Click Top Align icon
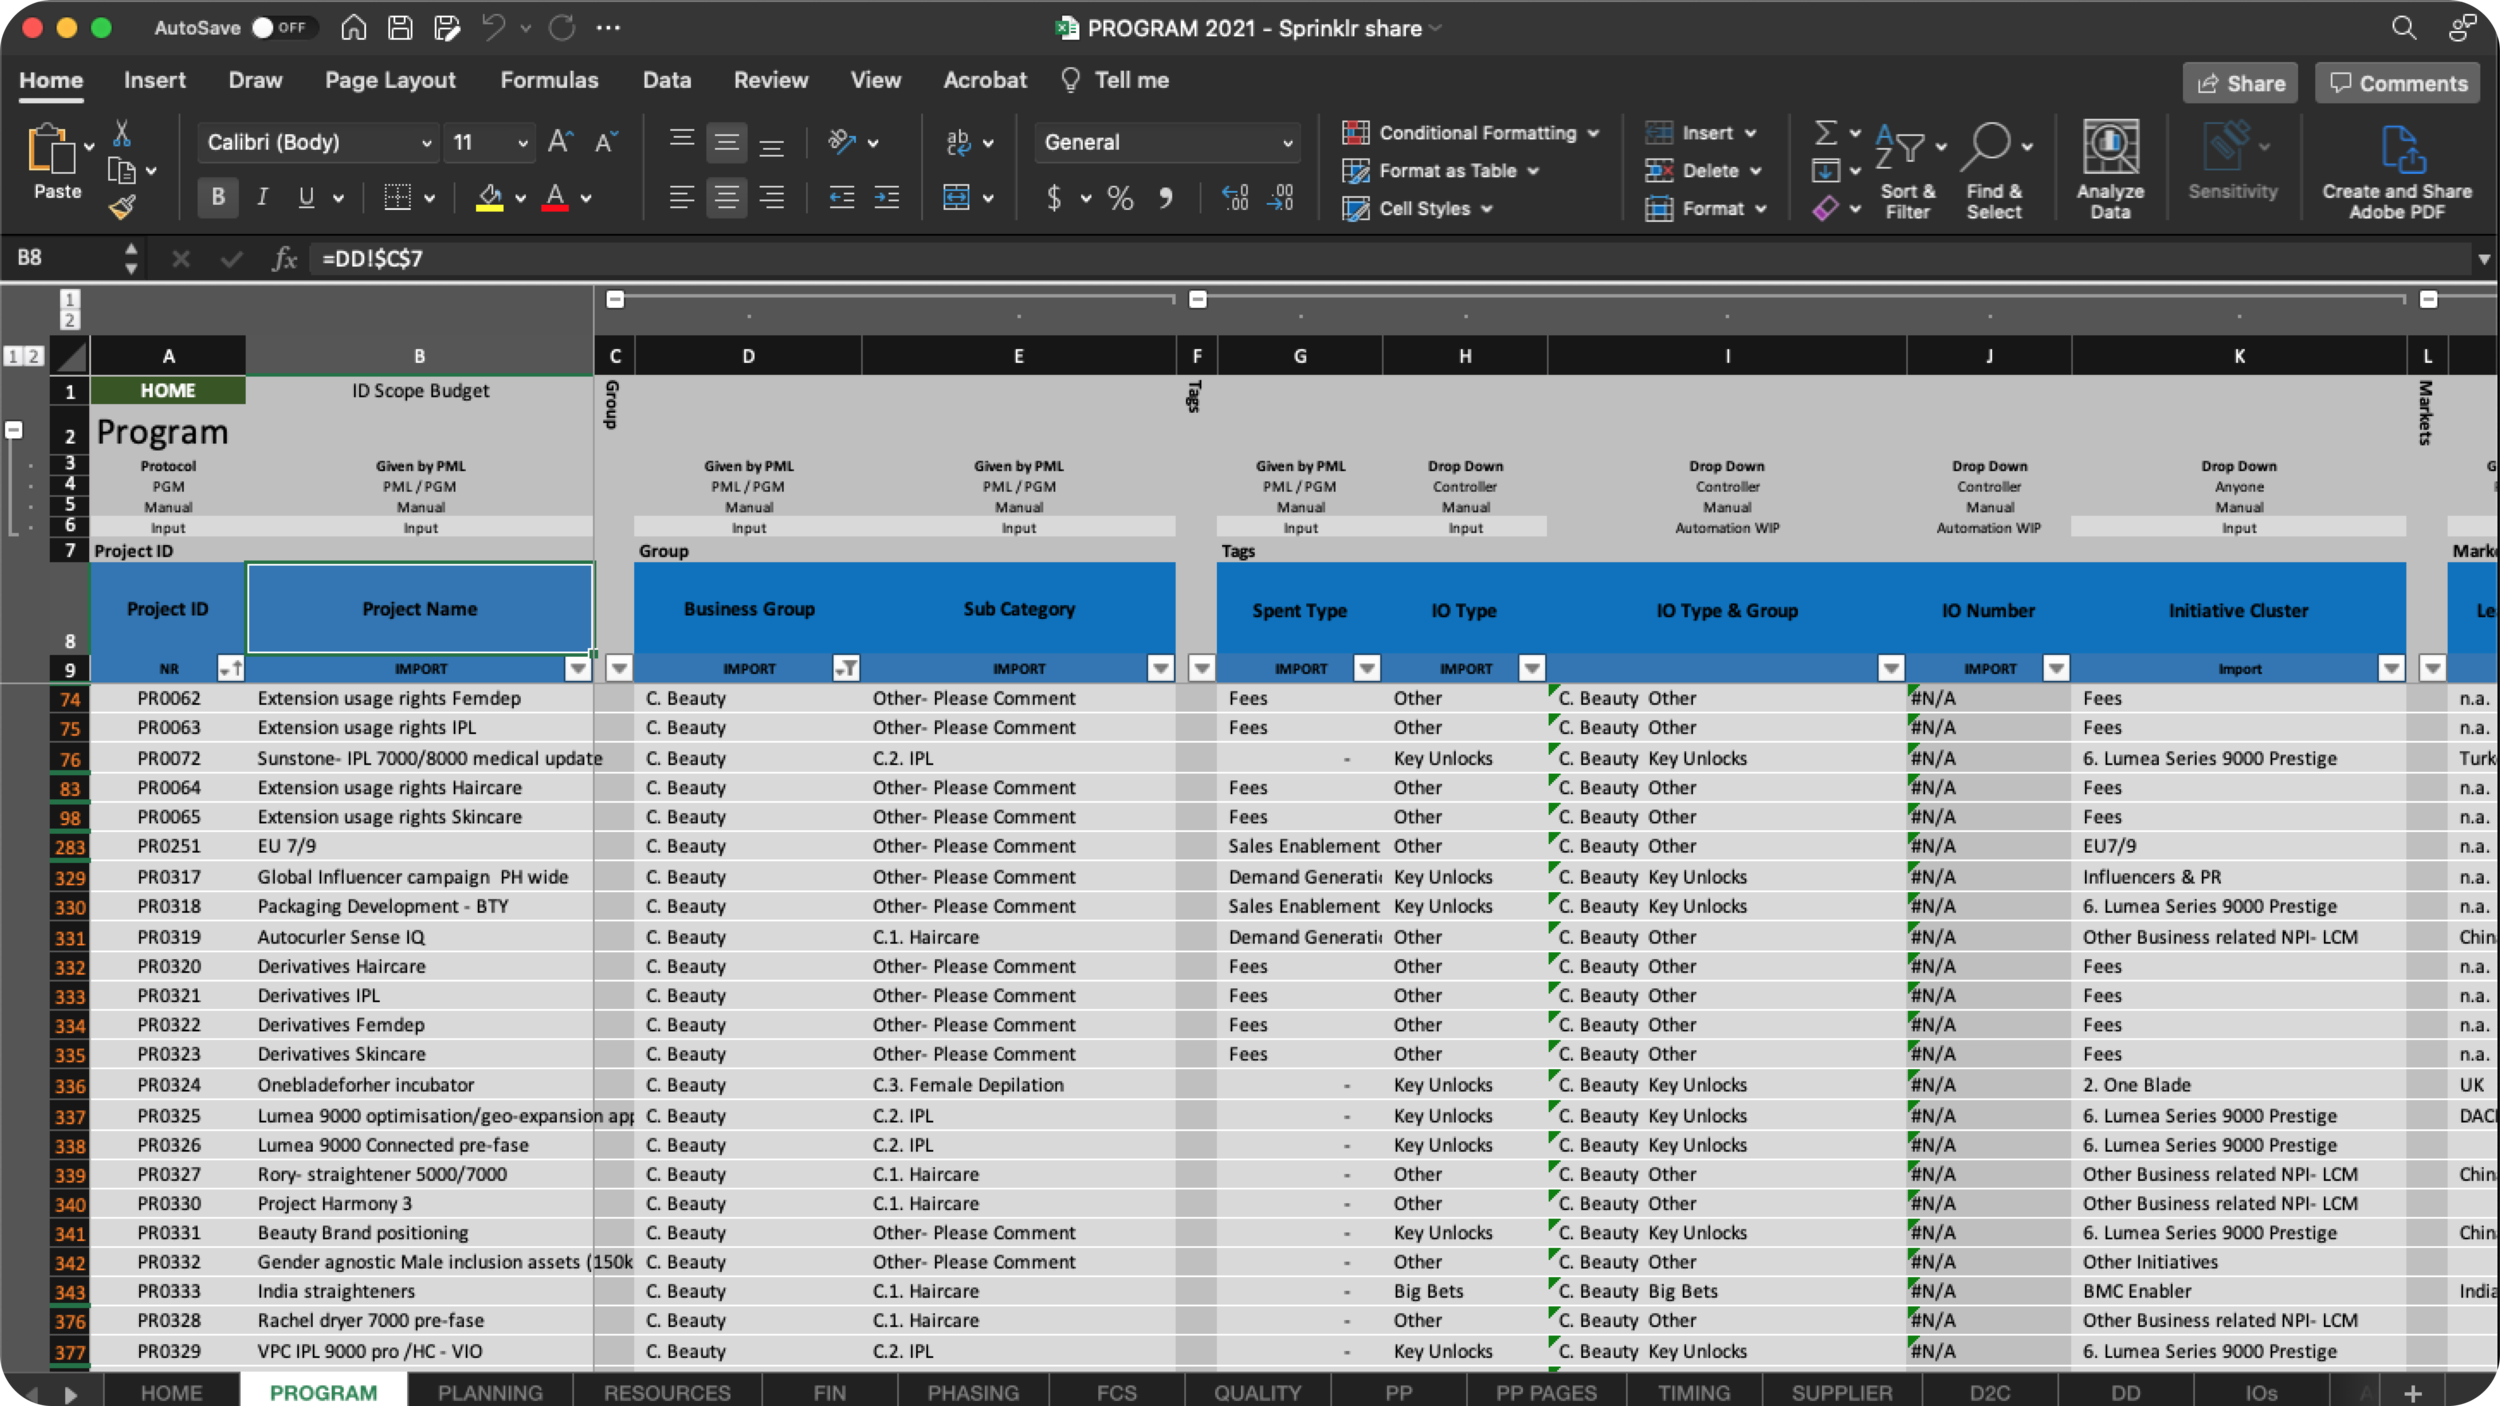The image size is (2500, 1406). [x=681, y=142]
